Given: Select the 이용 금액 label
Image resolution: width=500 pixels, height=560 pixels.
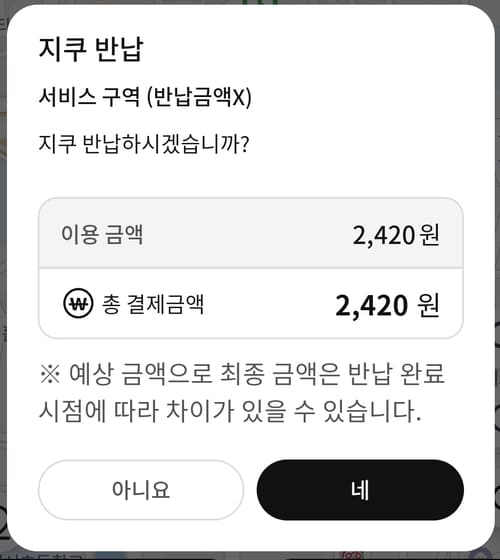Looking at the screenshot, I should [x=102, y=235].
